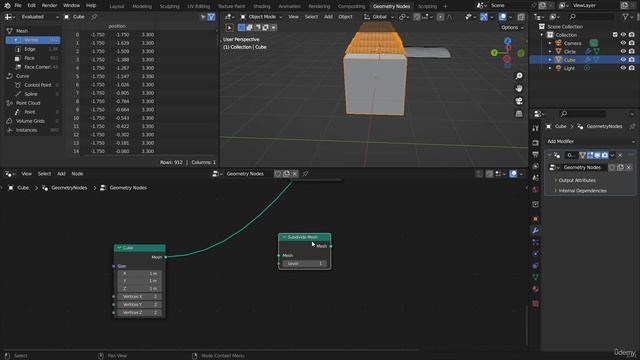
Task: Adjust the Level field on Subdivide Mesh
Action: (x=304, y=264)
